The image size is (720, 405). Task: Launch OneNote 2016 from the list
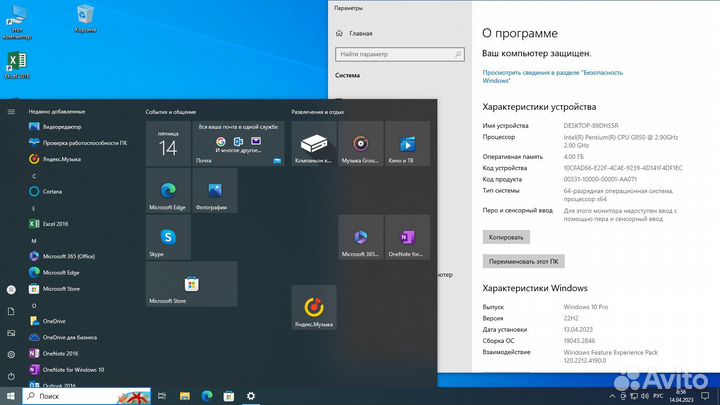[54, 353]
